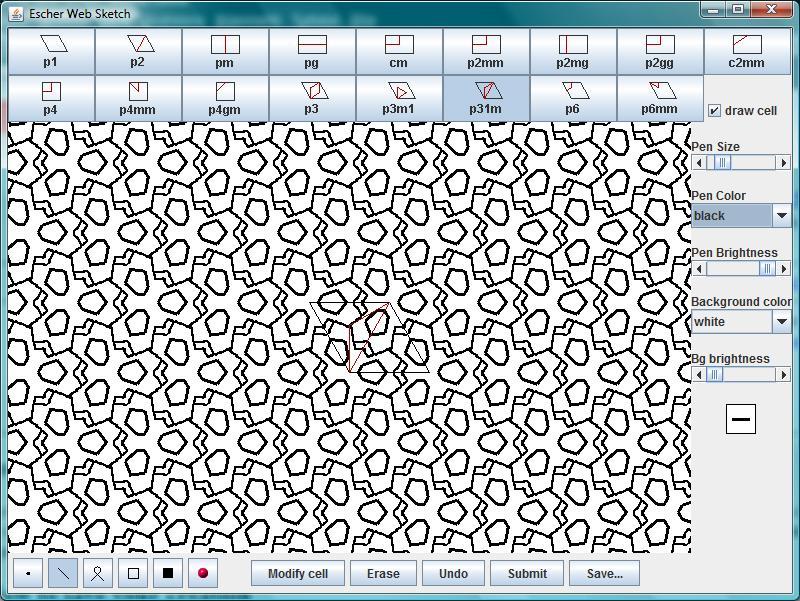Viewport: 800px width, 601px height.
Task: Decrease Pen Size with left arrow
Action: coord(699,163)
